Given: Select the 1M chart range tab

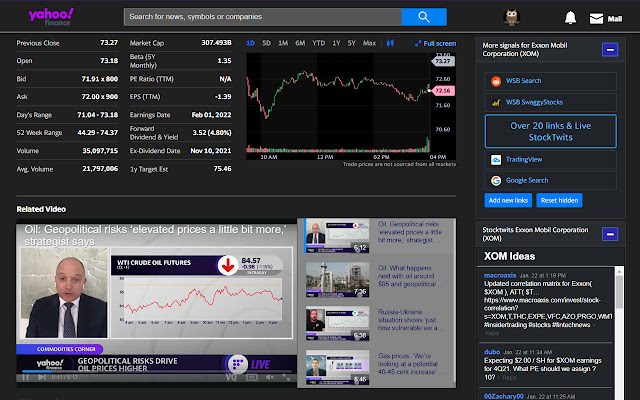Looking at the screenshot, I should coord(283,43).
